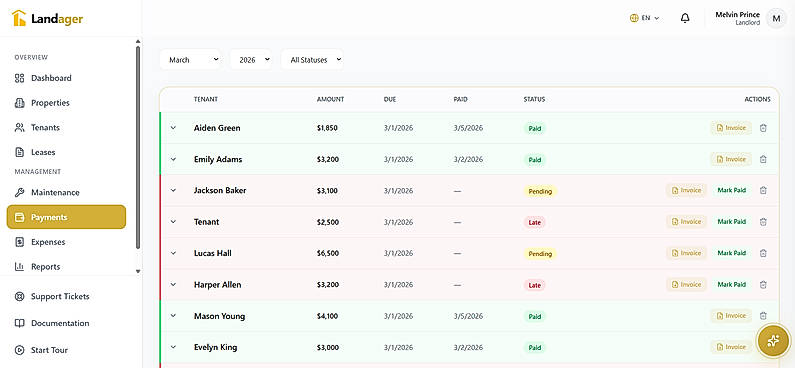Click the Melvin Prince profile name
The height and width of the screenshot is (368, 795).
tap(737, 15)
